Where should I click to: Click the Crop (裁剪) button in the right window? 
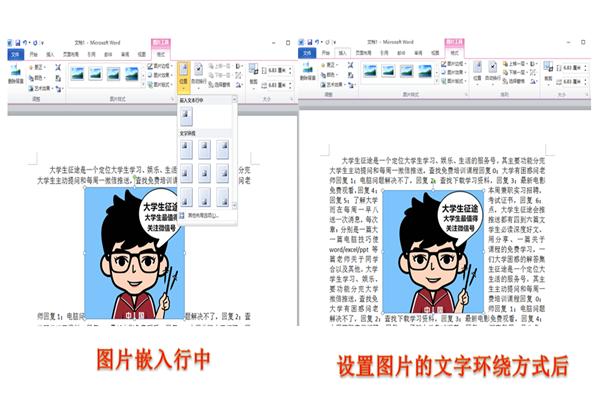(548, 72)
